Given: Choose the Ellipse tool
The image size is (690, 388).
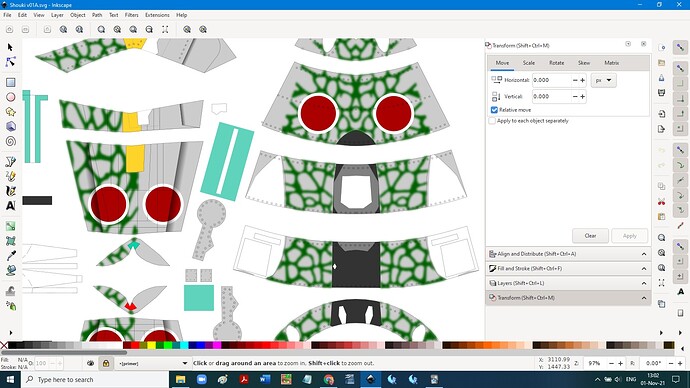Looking at the screenshot, I should [x=11, y=97].
